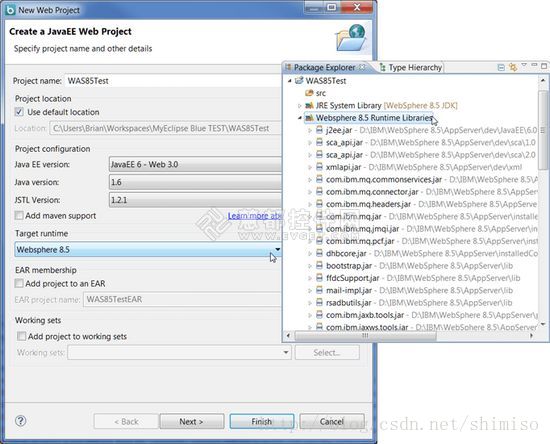Screen dimensions: 550x444
Task: Click the Collapse All icon in Package Explorer
Action: (x=501, y=67)
